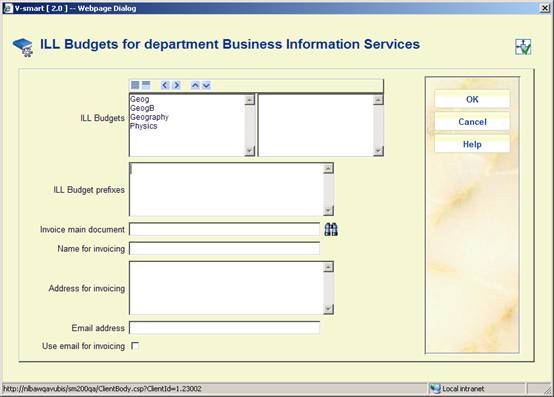Focus the Email address input field
Viewport: 554px width, 397px height.
point(225,328)
